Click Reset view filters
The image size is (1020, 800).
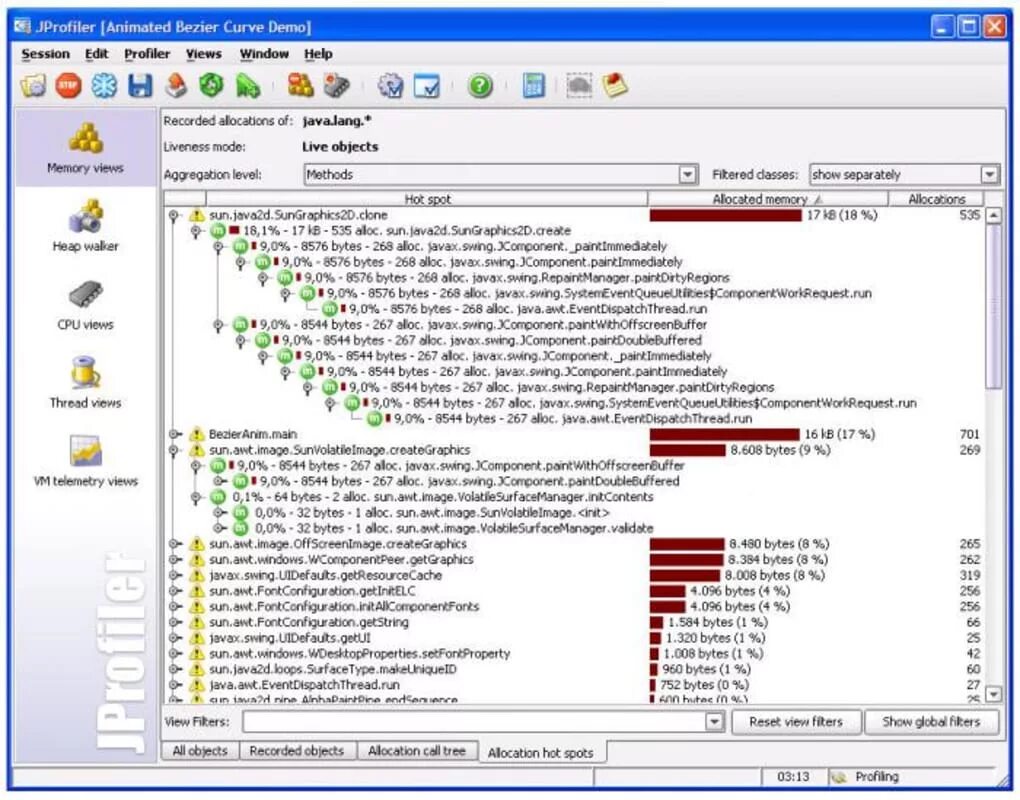pyautogui.click(x=796, y=722)
